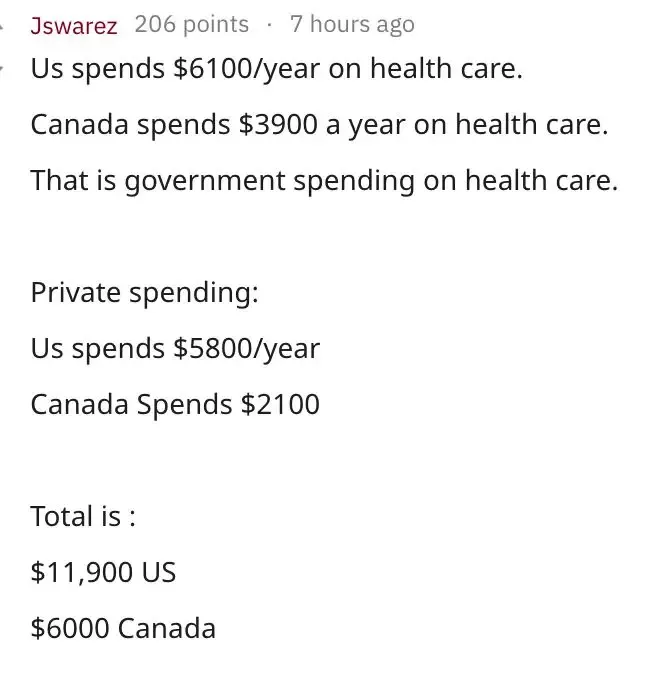Click the Total is : line
The height and width of the screenshot is (676, 664).
click(83, 516)
